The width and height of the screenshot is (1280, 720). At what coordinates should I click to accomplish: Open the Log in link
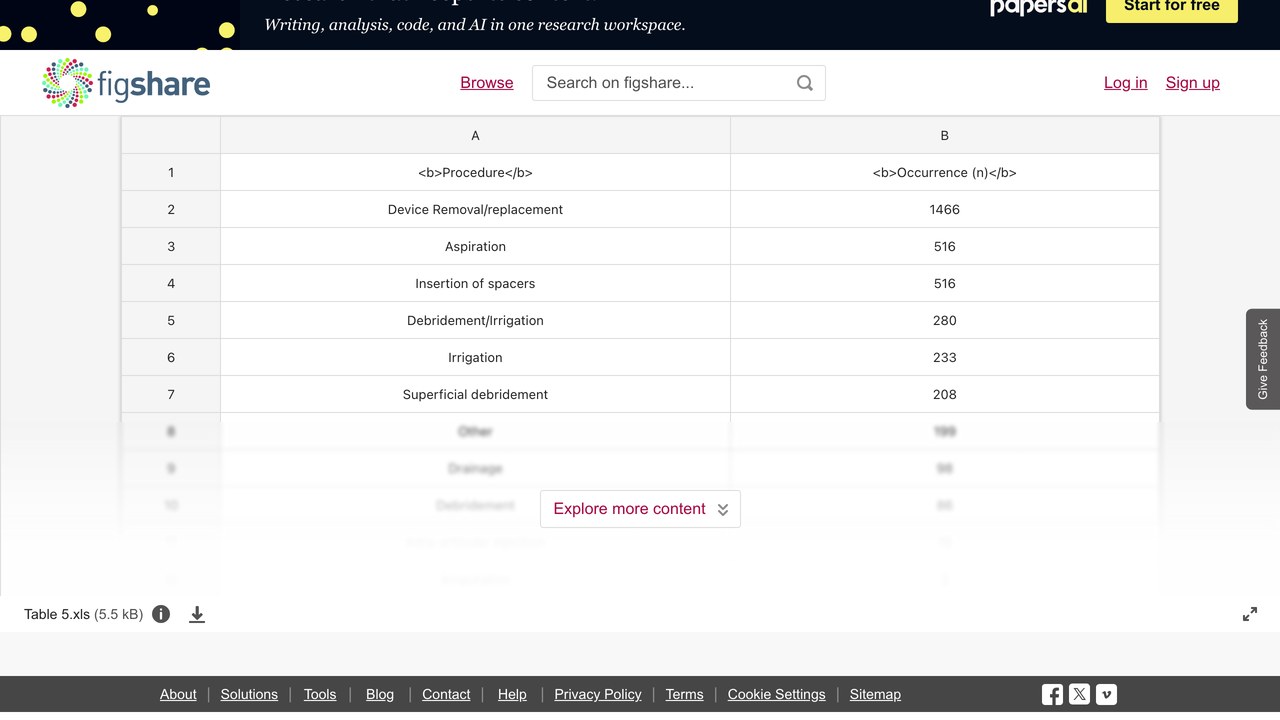tap(1126, 83)
